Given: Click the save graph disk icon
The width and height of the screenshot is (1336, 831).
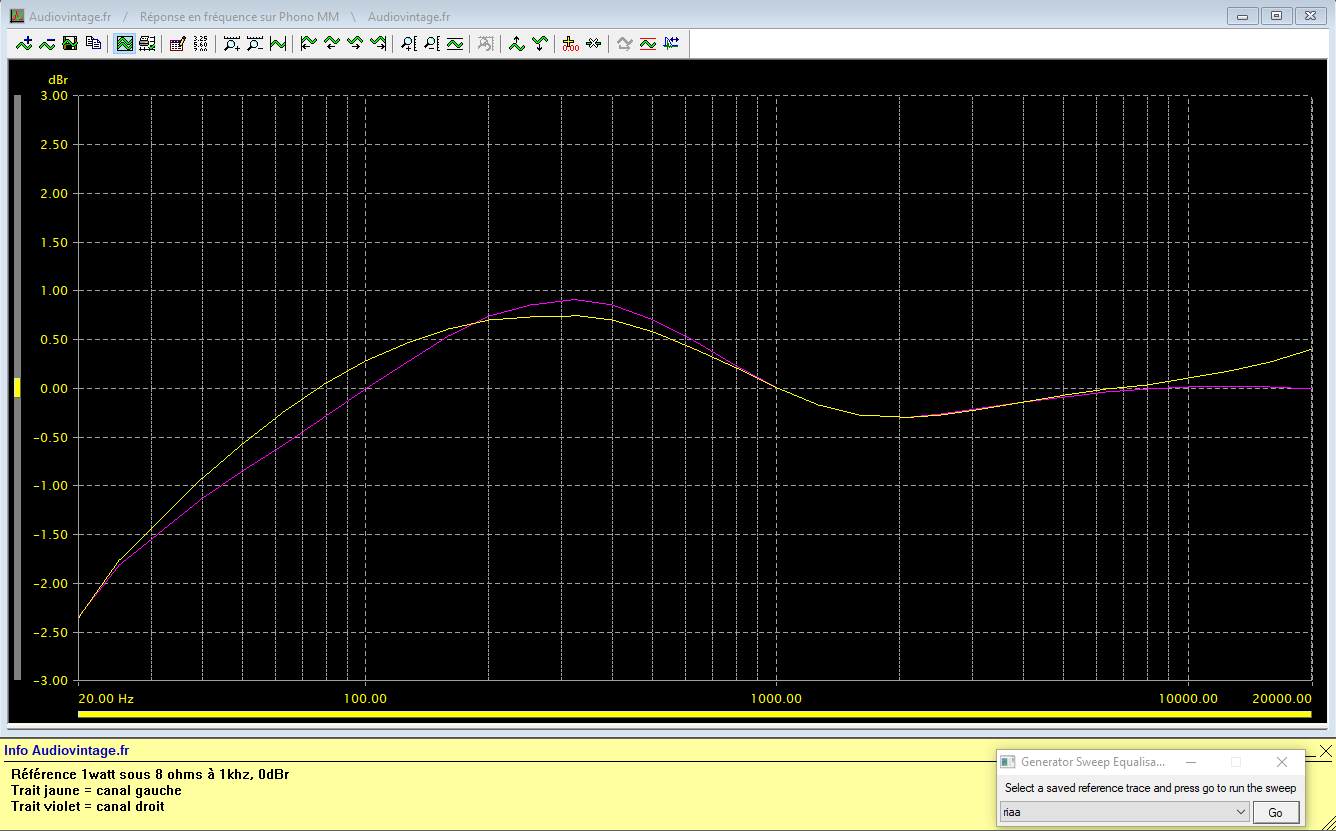Looking at the screenshot, I should point(70,44).
